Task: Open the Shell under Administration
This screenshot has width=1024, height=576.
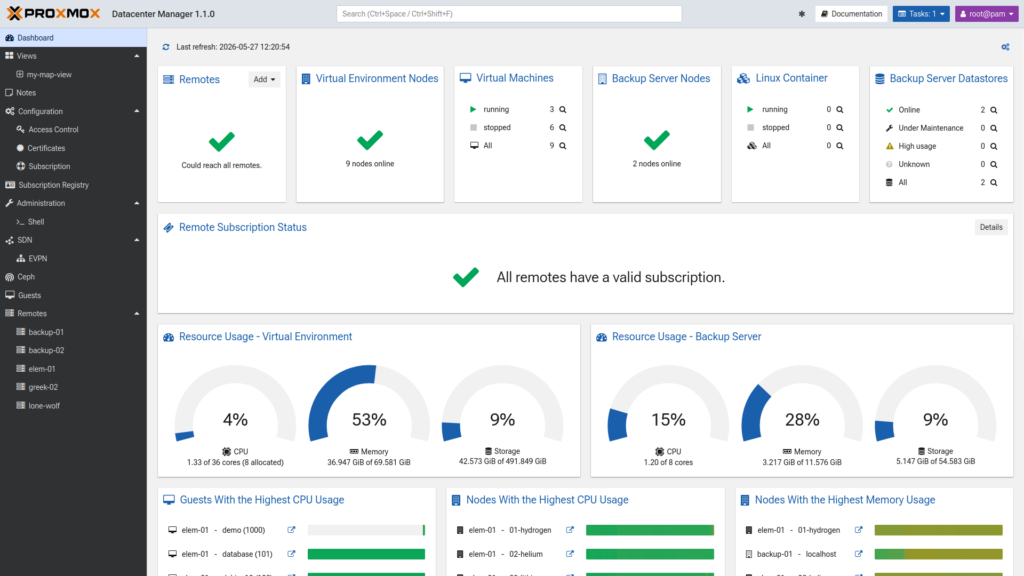Action: (x=73, y=221)
